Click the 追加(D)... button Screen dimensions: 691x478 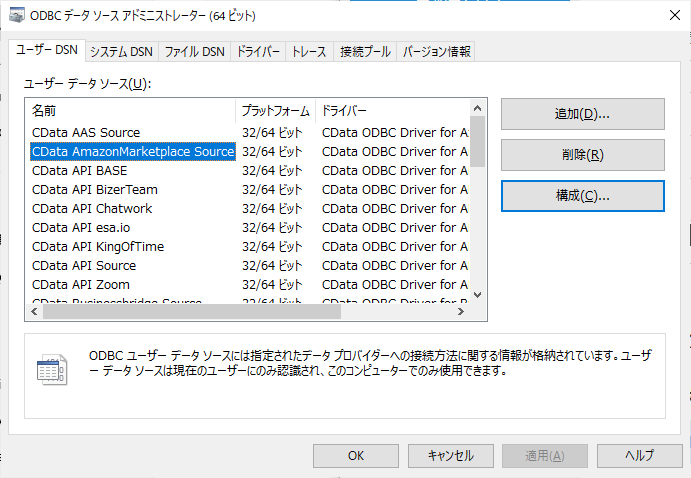583,114
